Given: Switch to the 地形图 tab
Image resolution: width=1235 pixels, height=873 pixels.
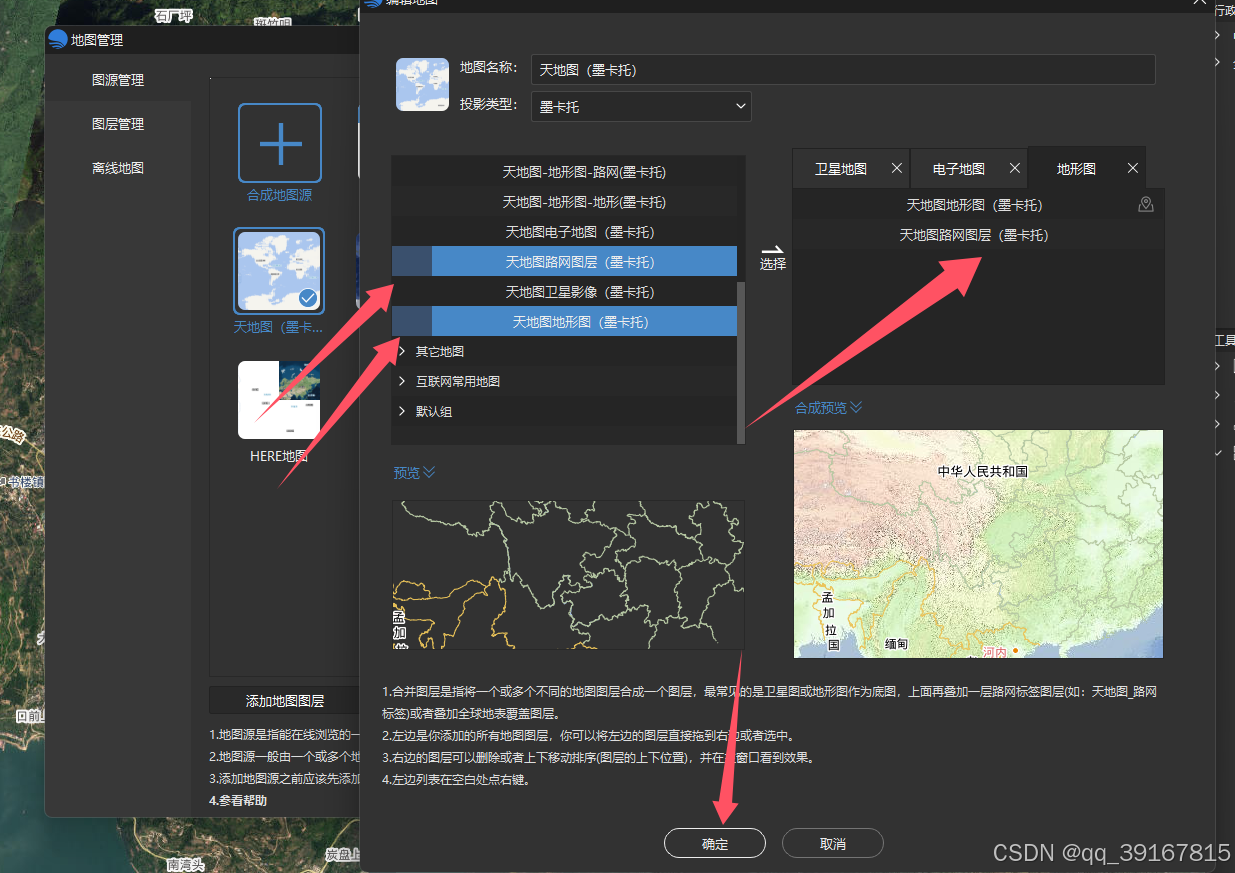Looking at the screenshot, I should 1076,169.
